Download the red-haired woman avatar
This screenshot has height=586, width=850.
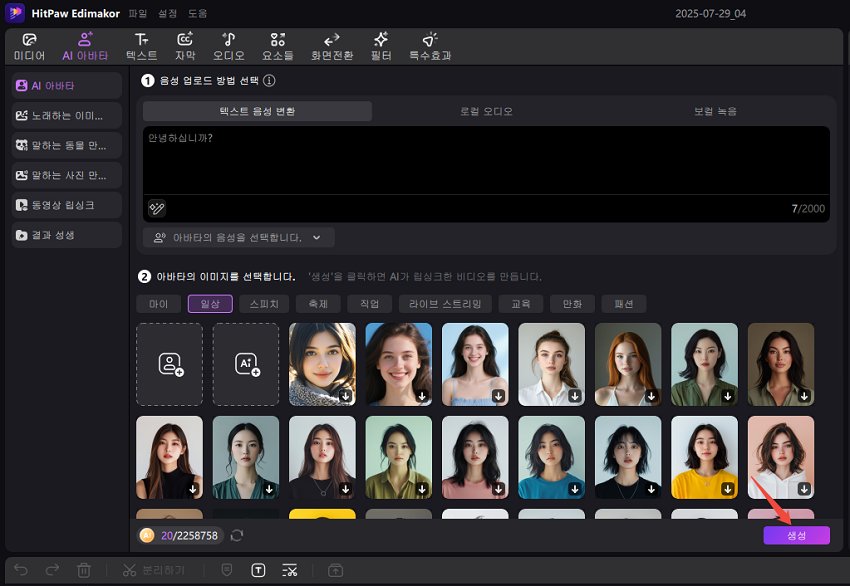pyautogui.click(x=651, y=396)
